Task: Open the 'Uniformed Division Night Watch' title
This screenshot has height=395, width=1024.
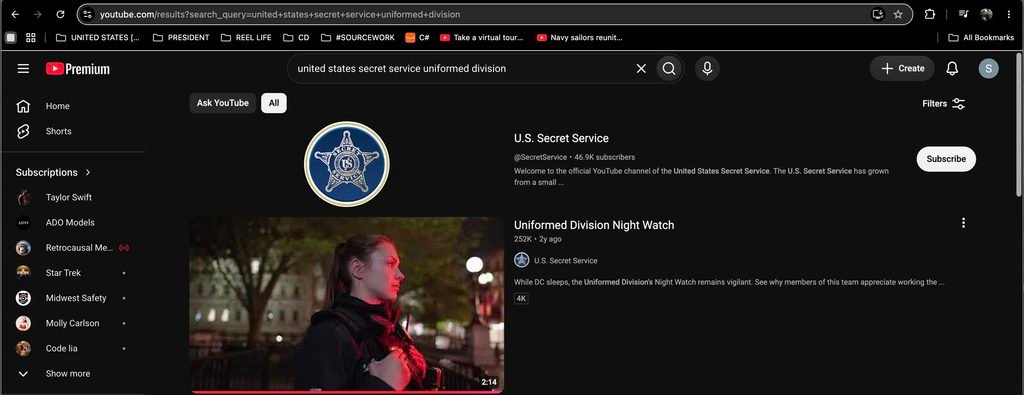Action: pos(594,225)
